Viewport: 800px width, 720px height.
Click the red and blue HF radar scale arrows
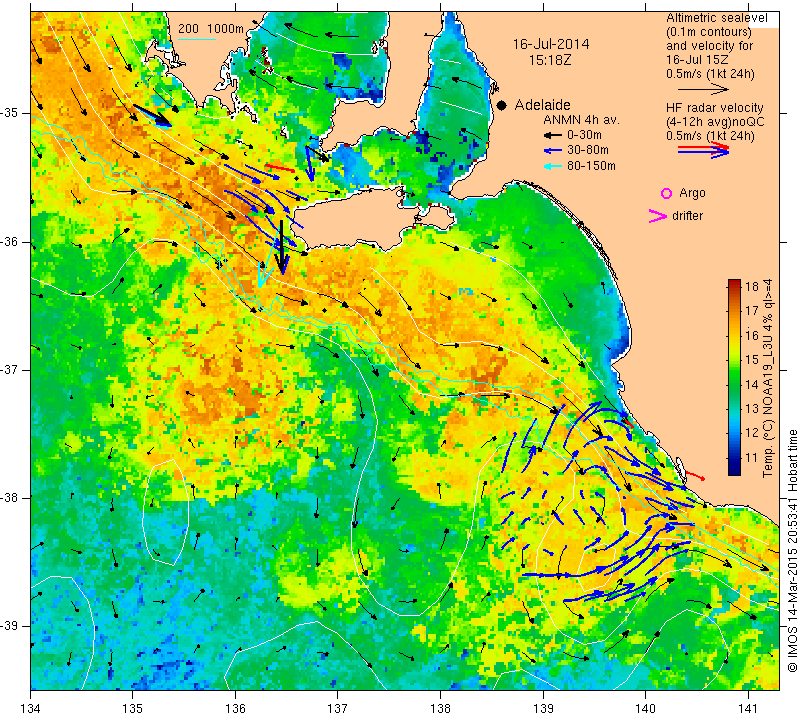click(703, 149)
